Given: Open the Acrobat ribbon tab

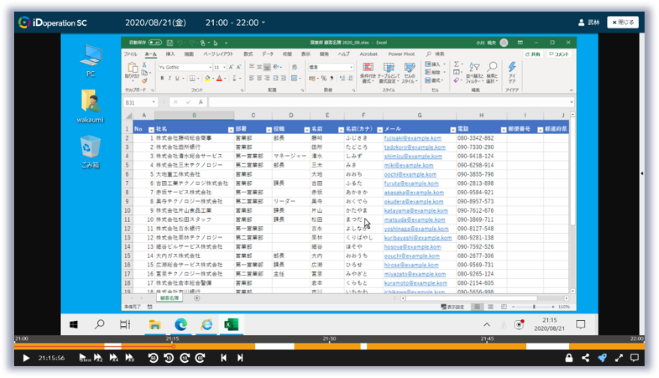Looking at the screenshot, I should (368, 54).
